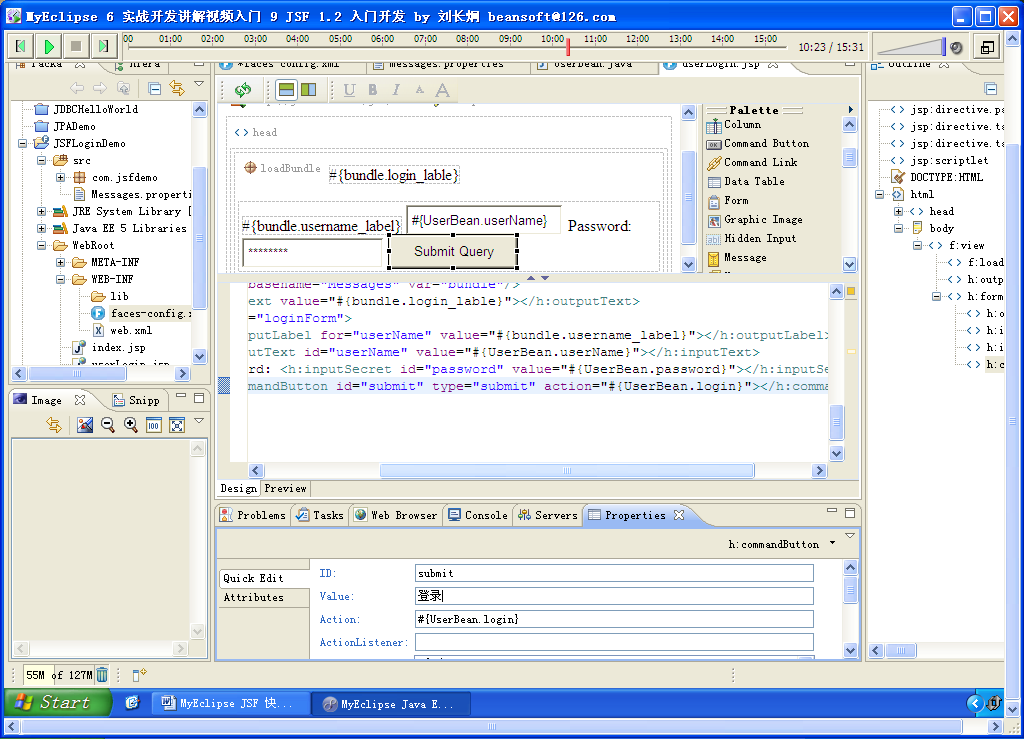This screenshot has height=739, width=1024.
Task: Switch to the Snipp tab
Action: point(136,400)
